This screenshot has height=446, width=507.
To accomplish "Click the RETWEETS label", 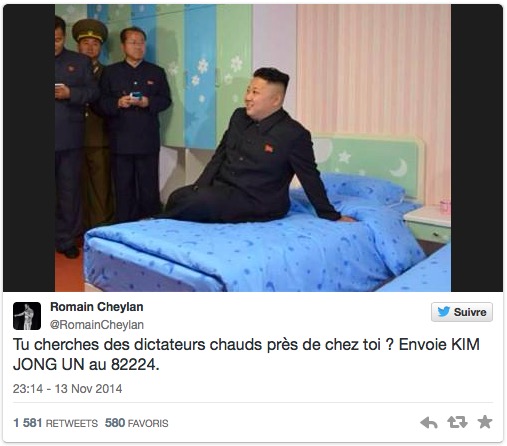I will 72,423.
